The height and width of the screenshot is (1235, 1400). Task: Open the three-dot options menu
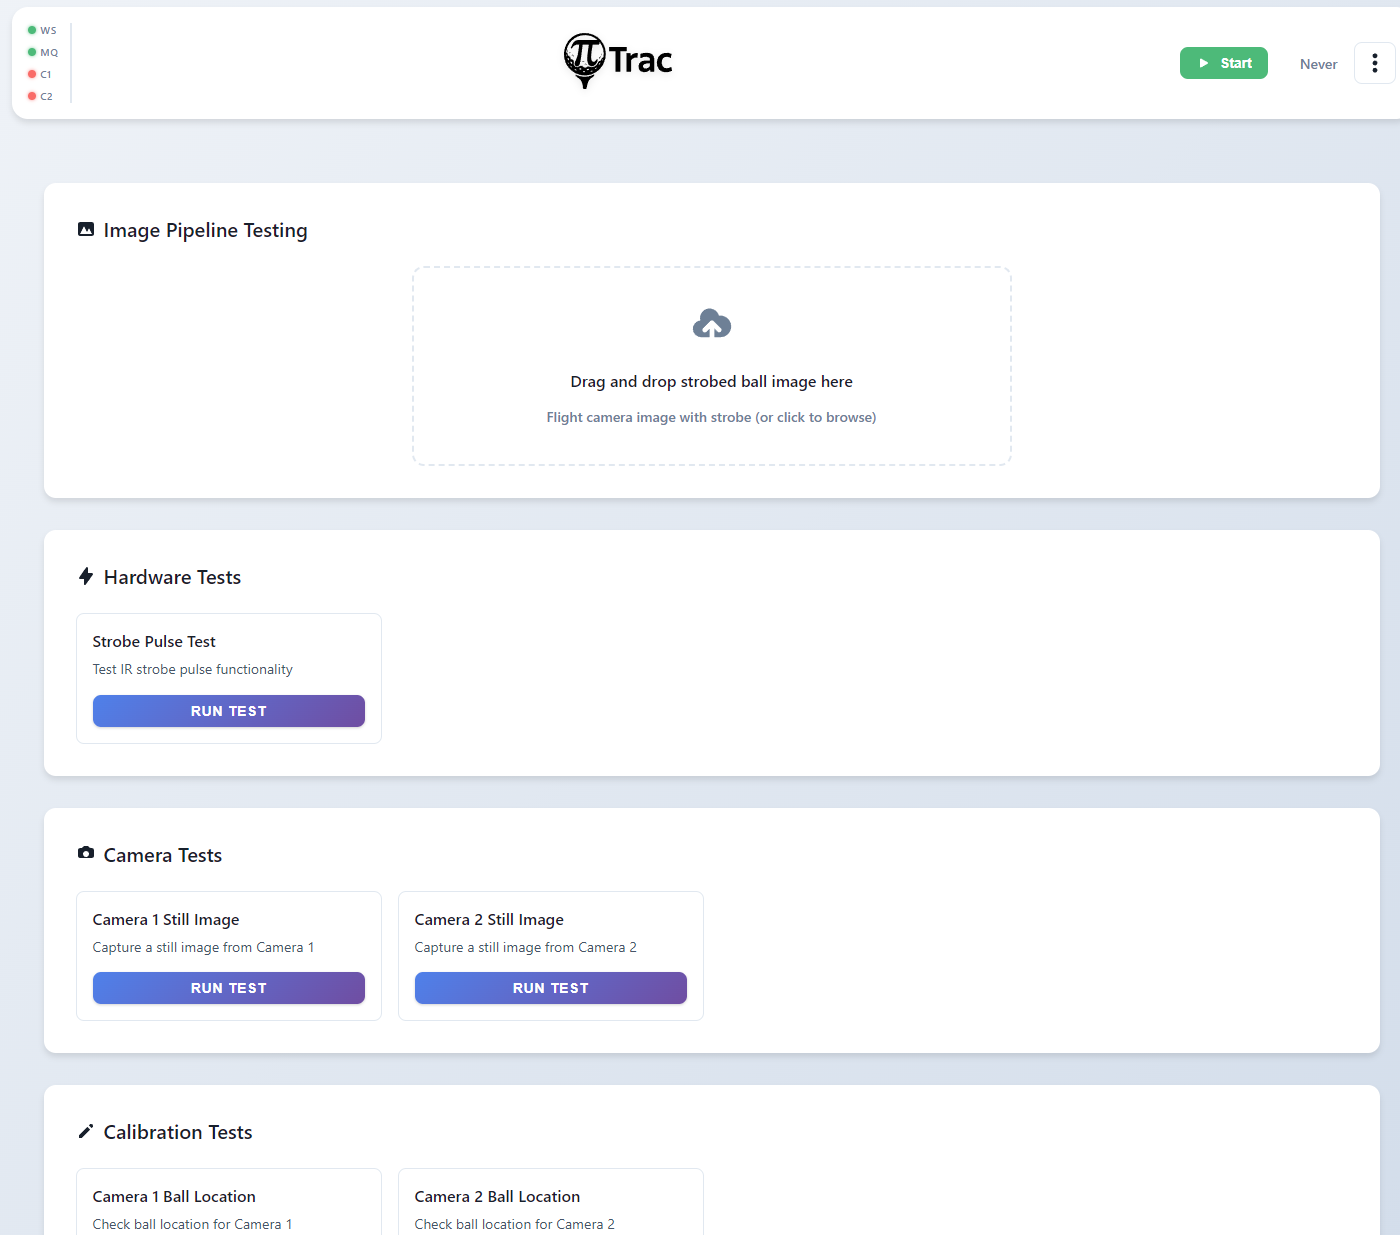1375,63
